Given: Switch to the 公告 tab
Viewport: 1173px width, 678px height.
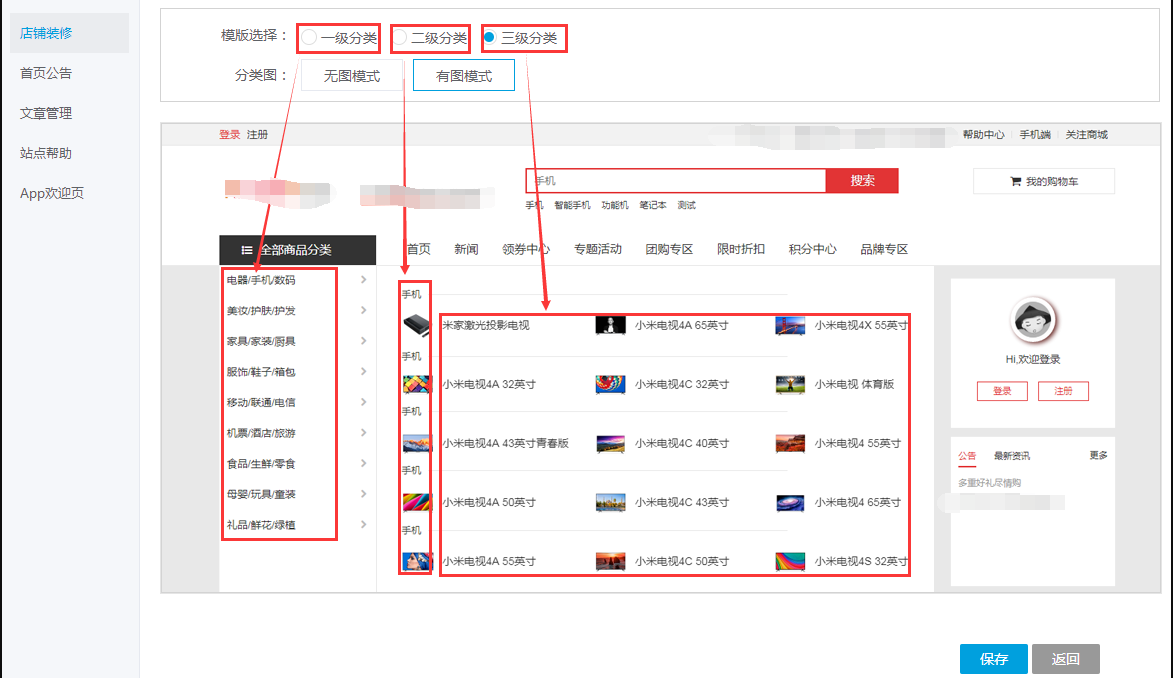Looking at the screenshot, I should [x=967, y=456].
